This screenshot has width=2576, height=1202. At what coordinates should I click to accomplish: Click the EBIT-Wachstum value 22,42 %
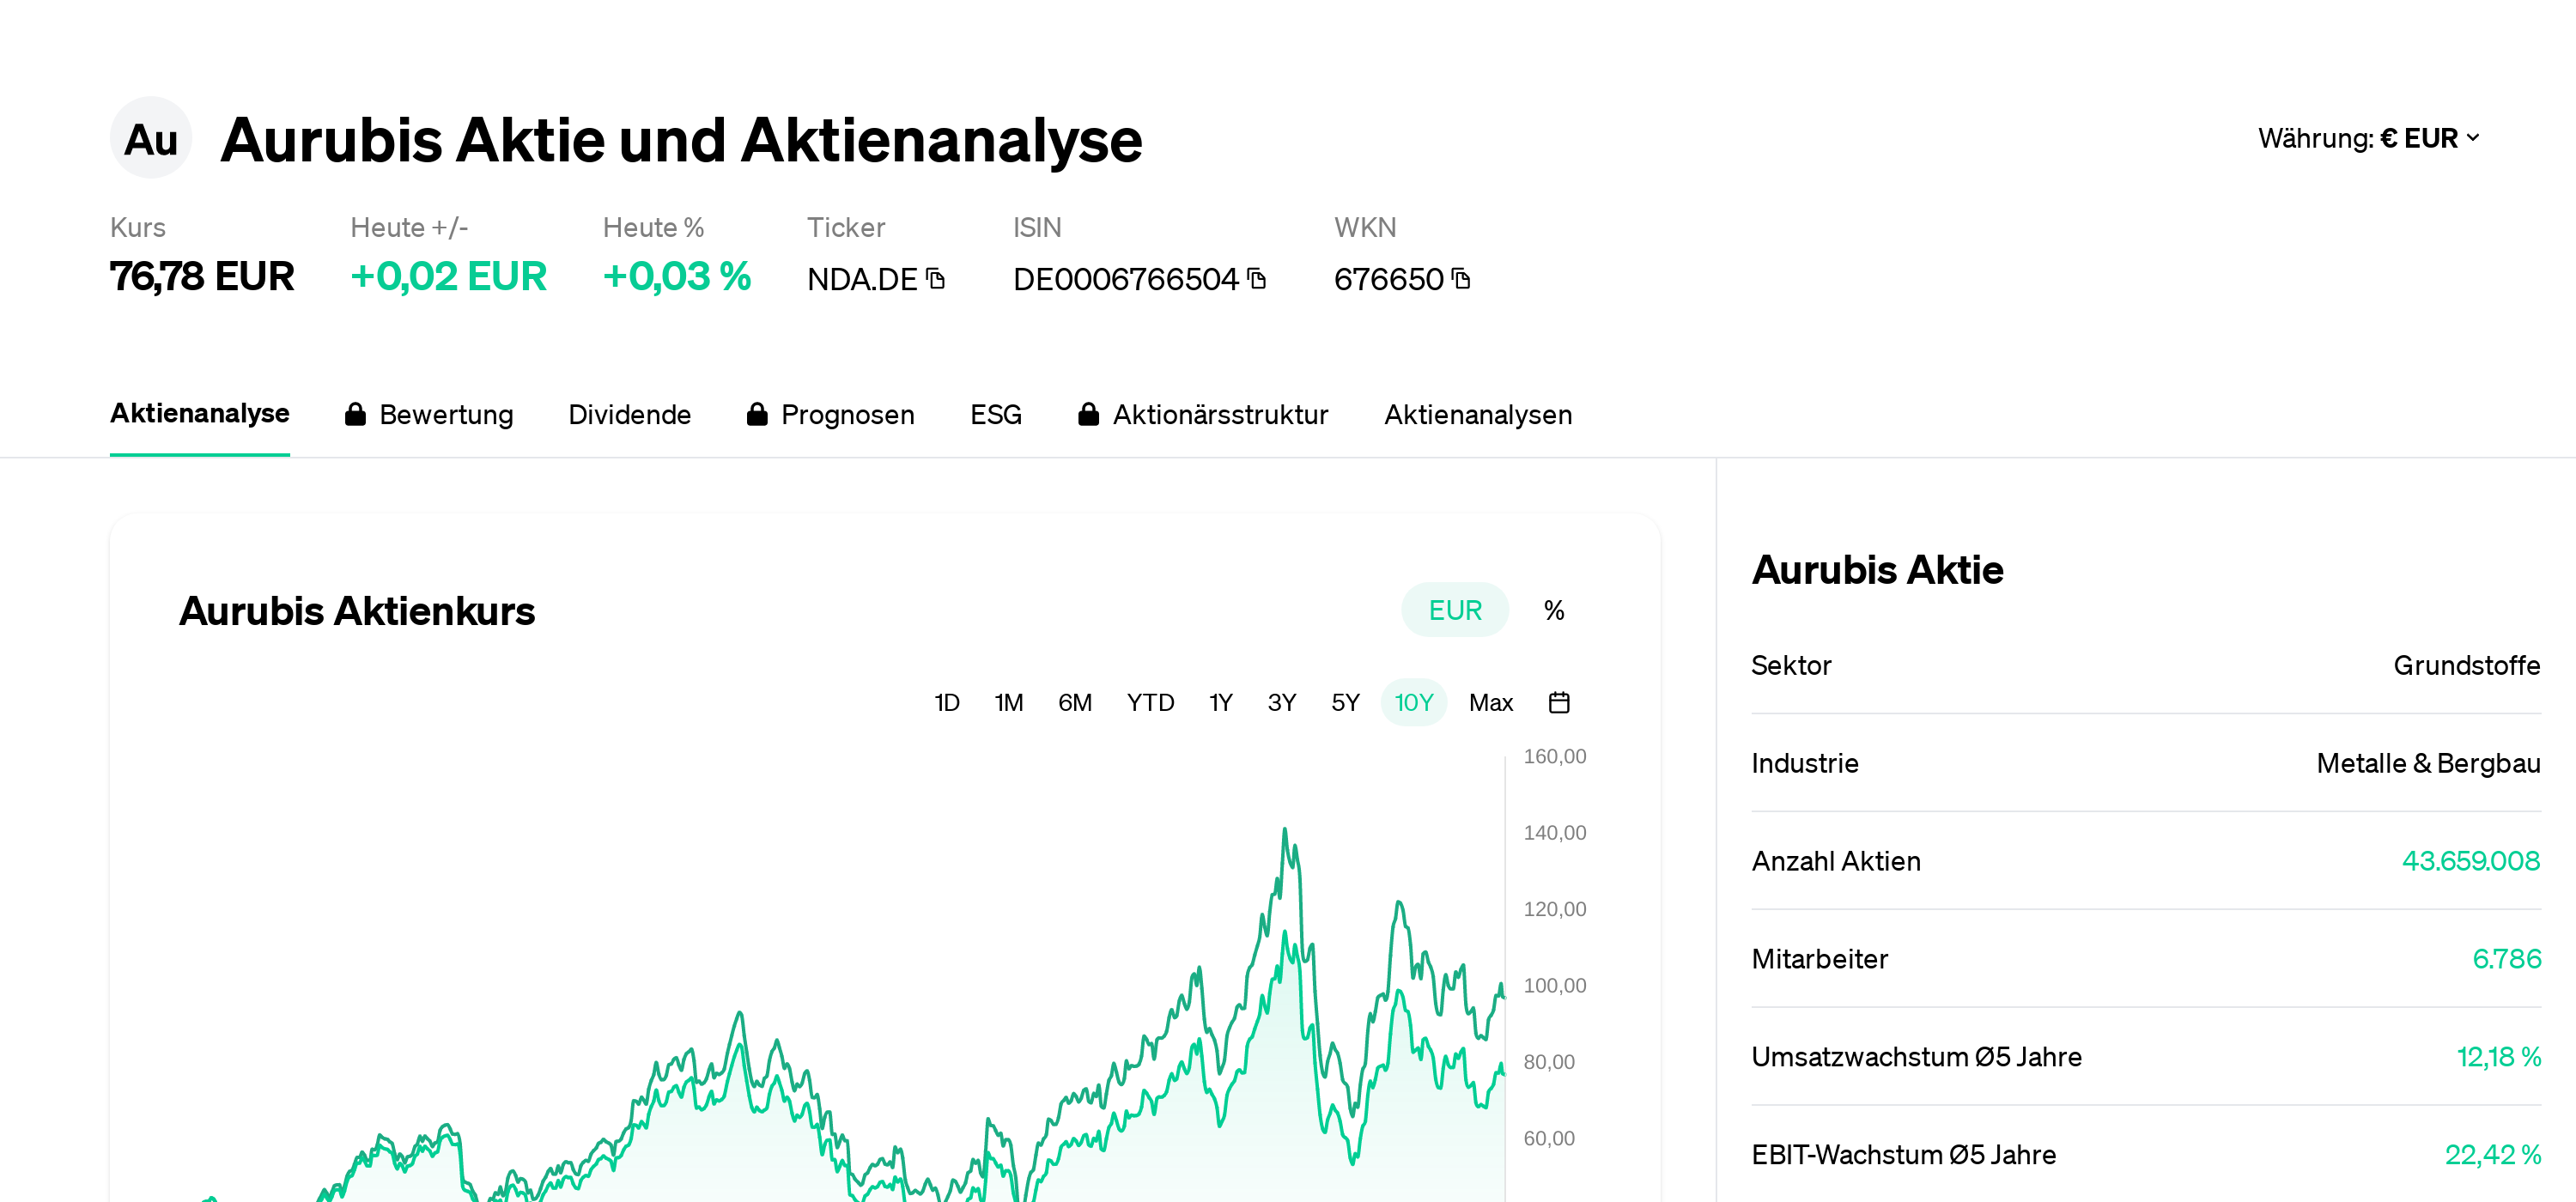click(x=2492, y=1154)
